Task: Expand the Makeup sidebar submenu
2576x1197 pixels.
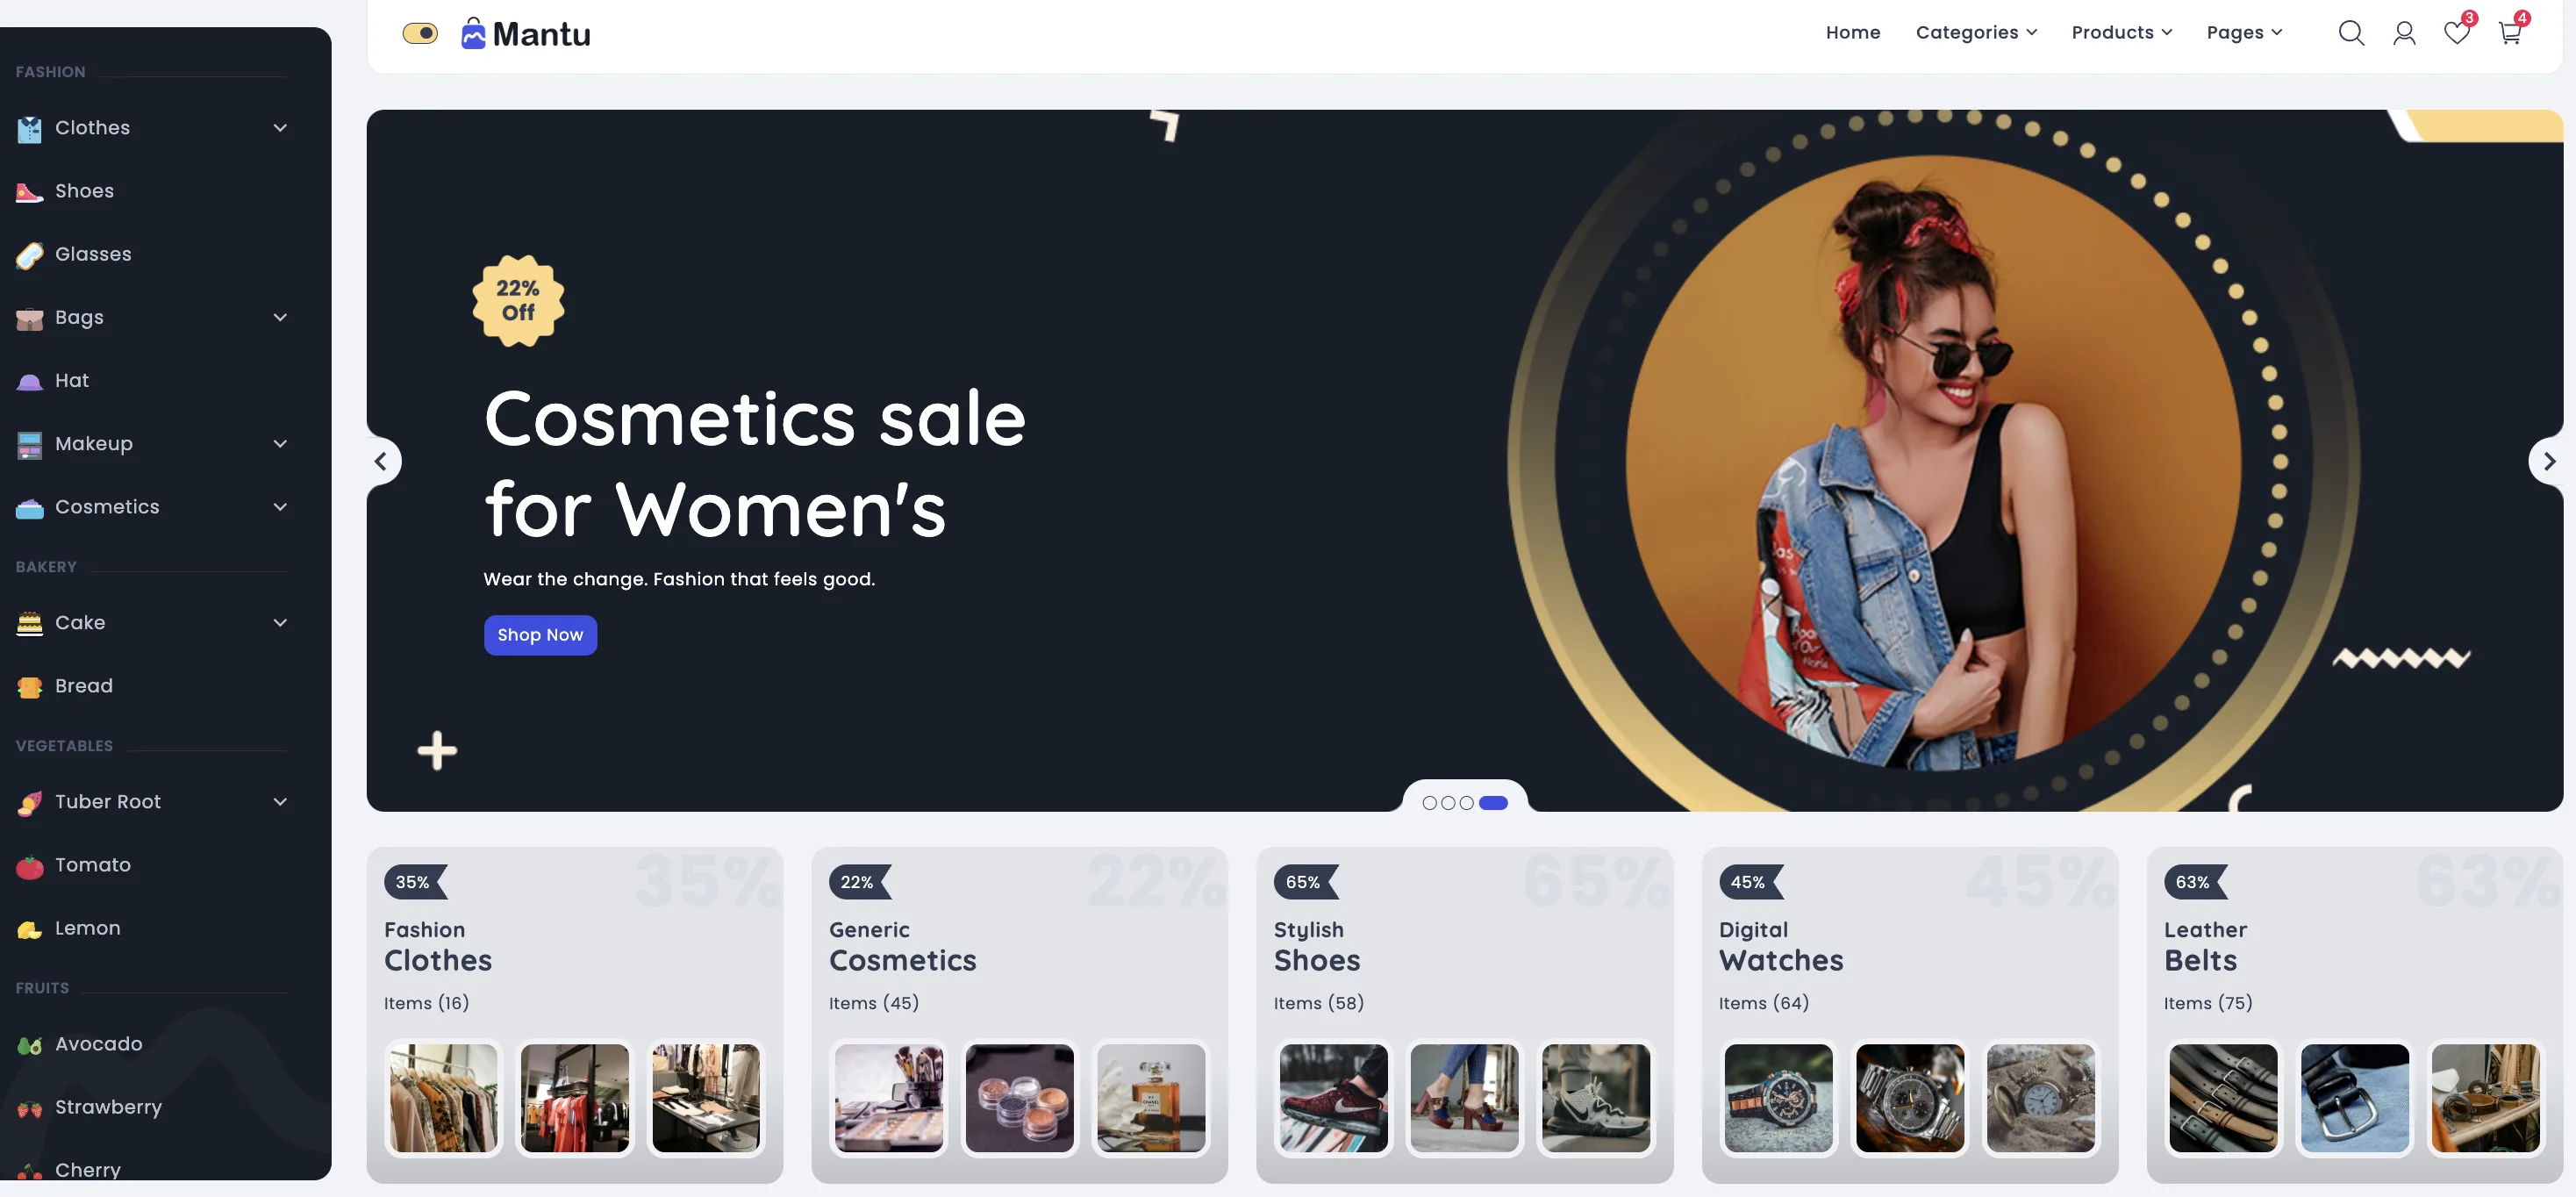Action: [x=280, y=444]
